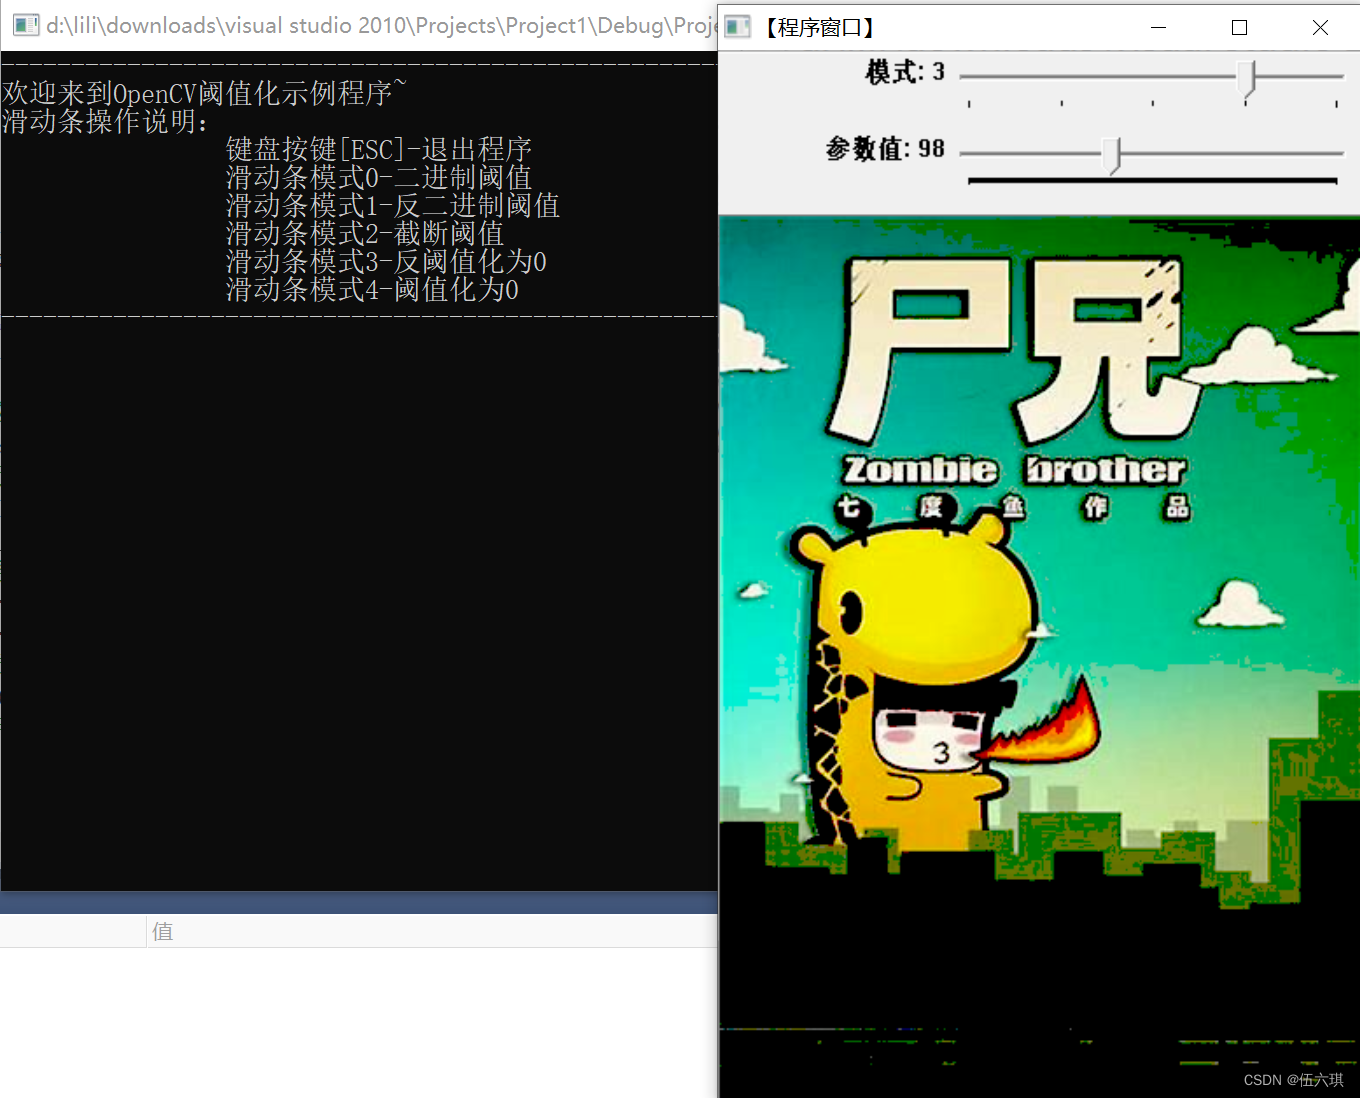This screenshot has width=1360, height=1098.
Task: Click the 滑动条操作说明 line in console
Action: (106, 121)
